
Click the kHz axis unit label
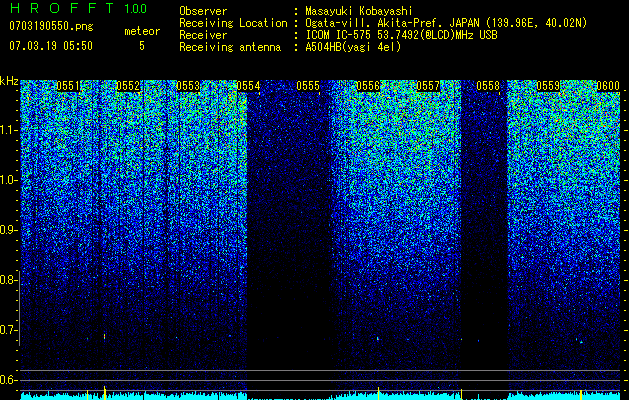click(x=9, y=81)
